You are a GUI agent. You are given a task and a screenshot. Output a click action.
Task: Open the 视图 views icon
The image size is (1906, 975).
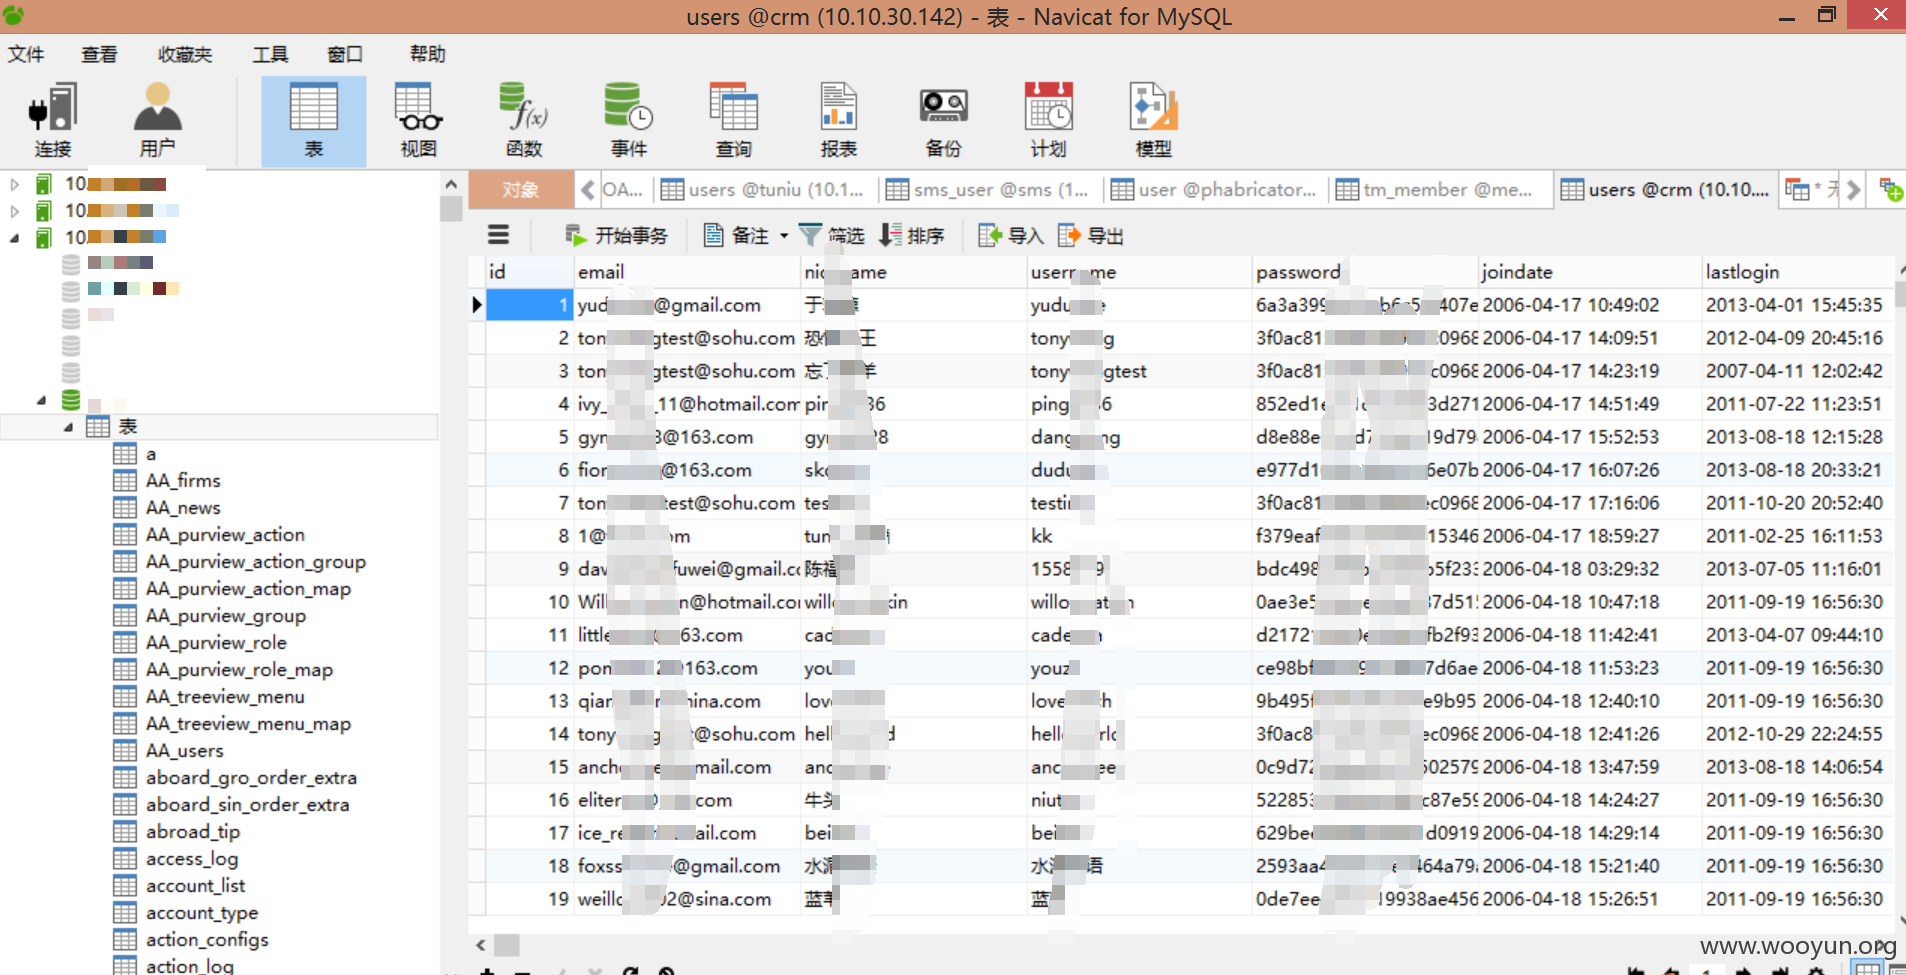click(418, 121)
